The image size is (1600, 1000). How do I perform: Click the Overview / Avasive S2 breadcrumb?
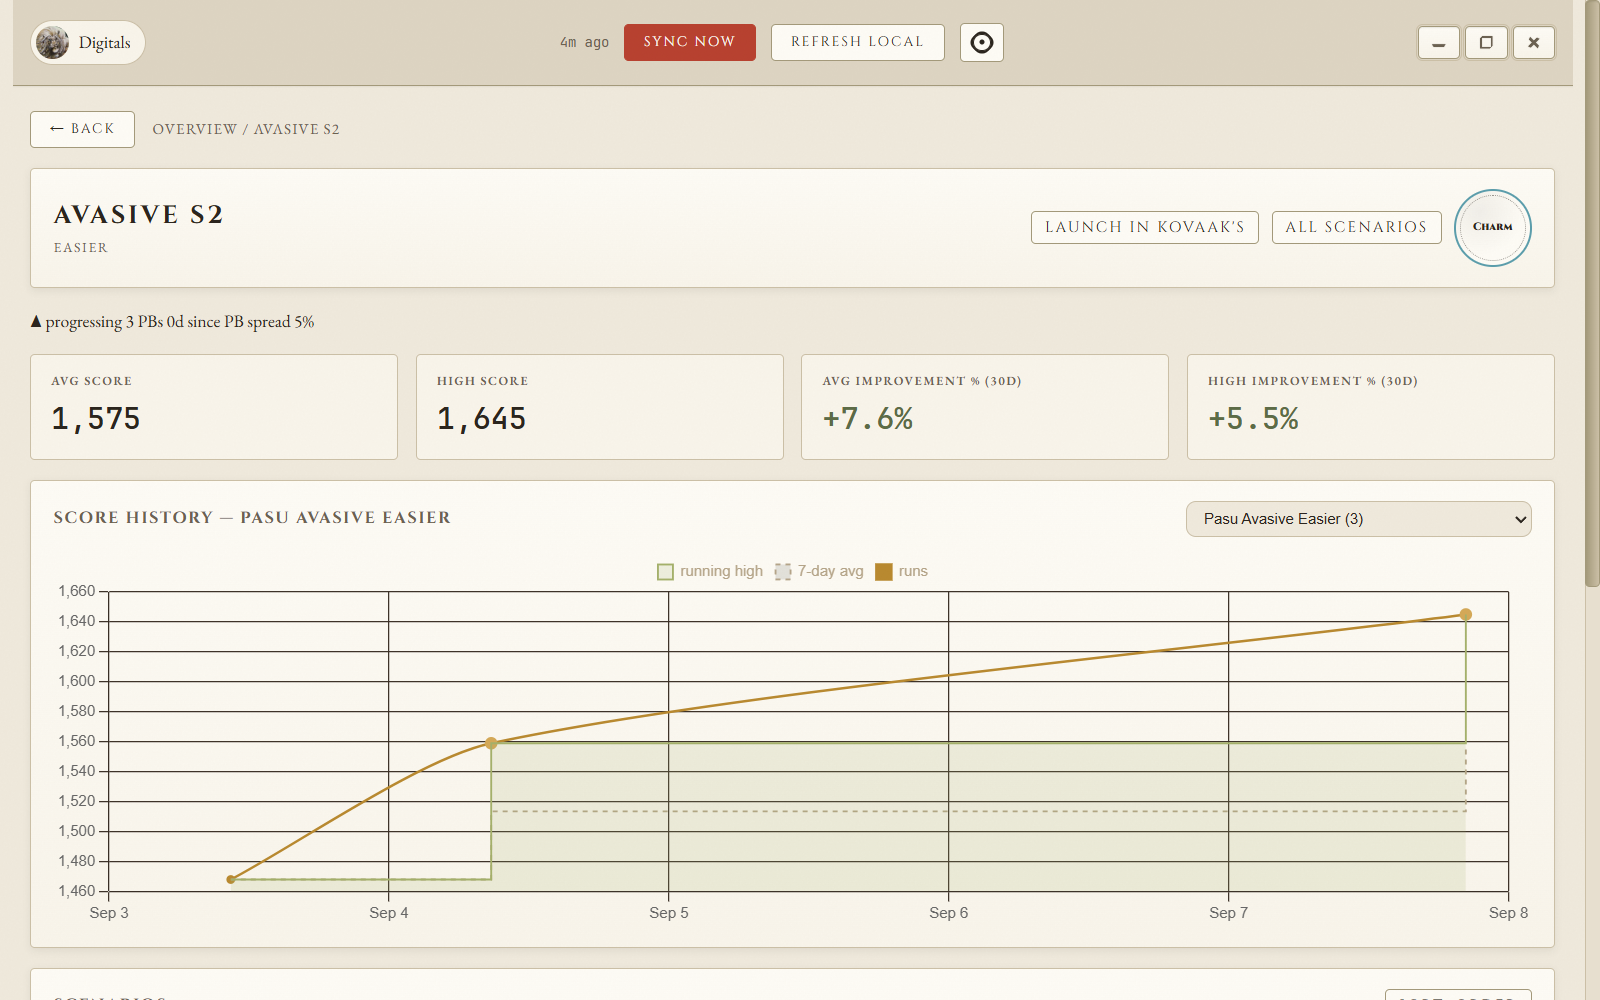[x=246, y=129]
